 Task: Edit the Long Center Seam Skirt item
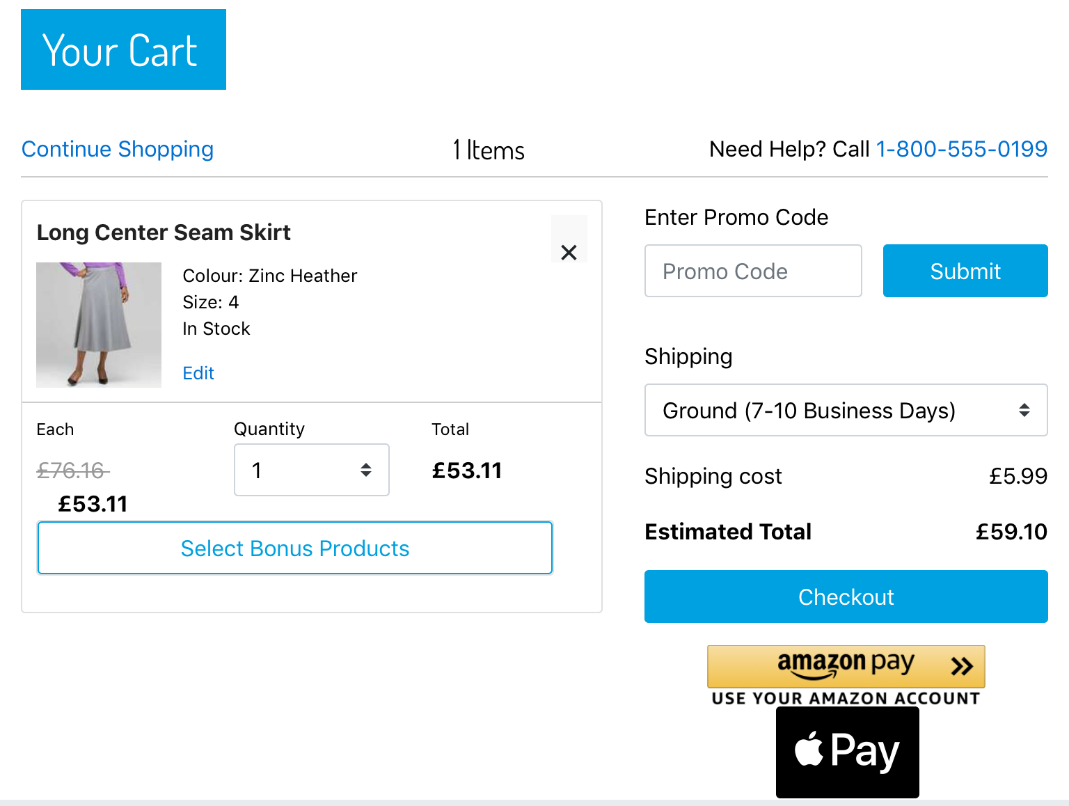point(198,373)
